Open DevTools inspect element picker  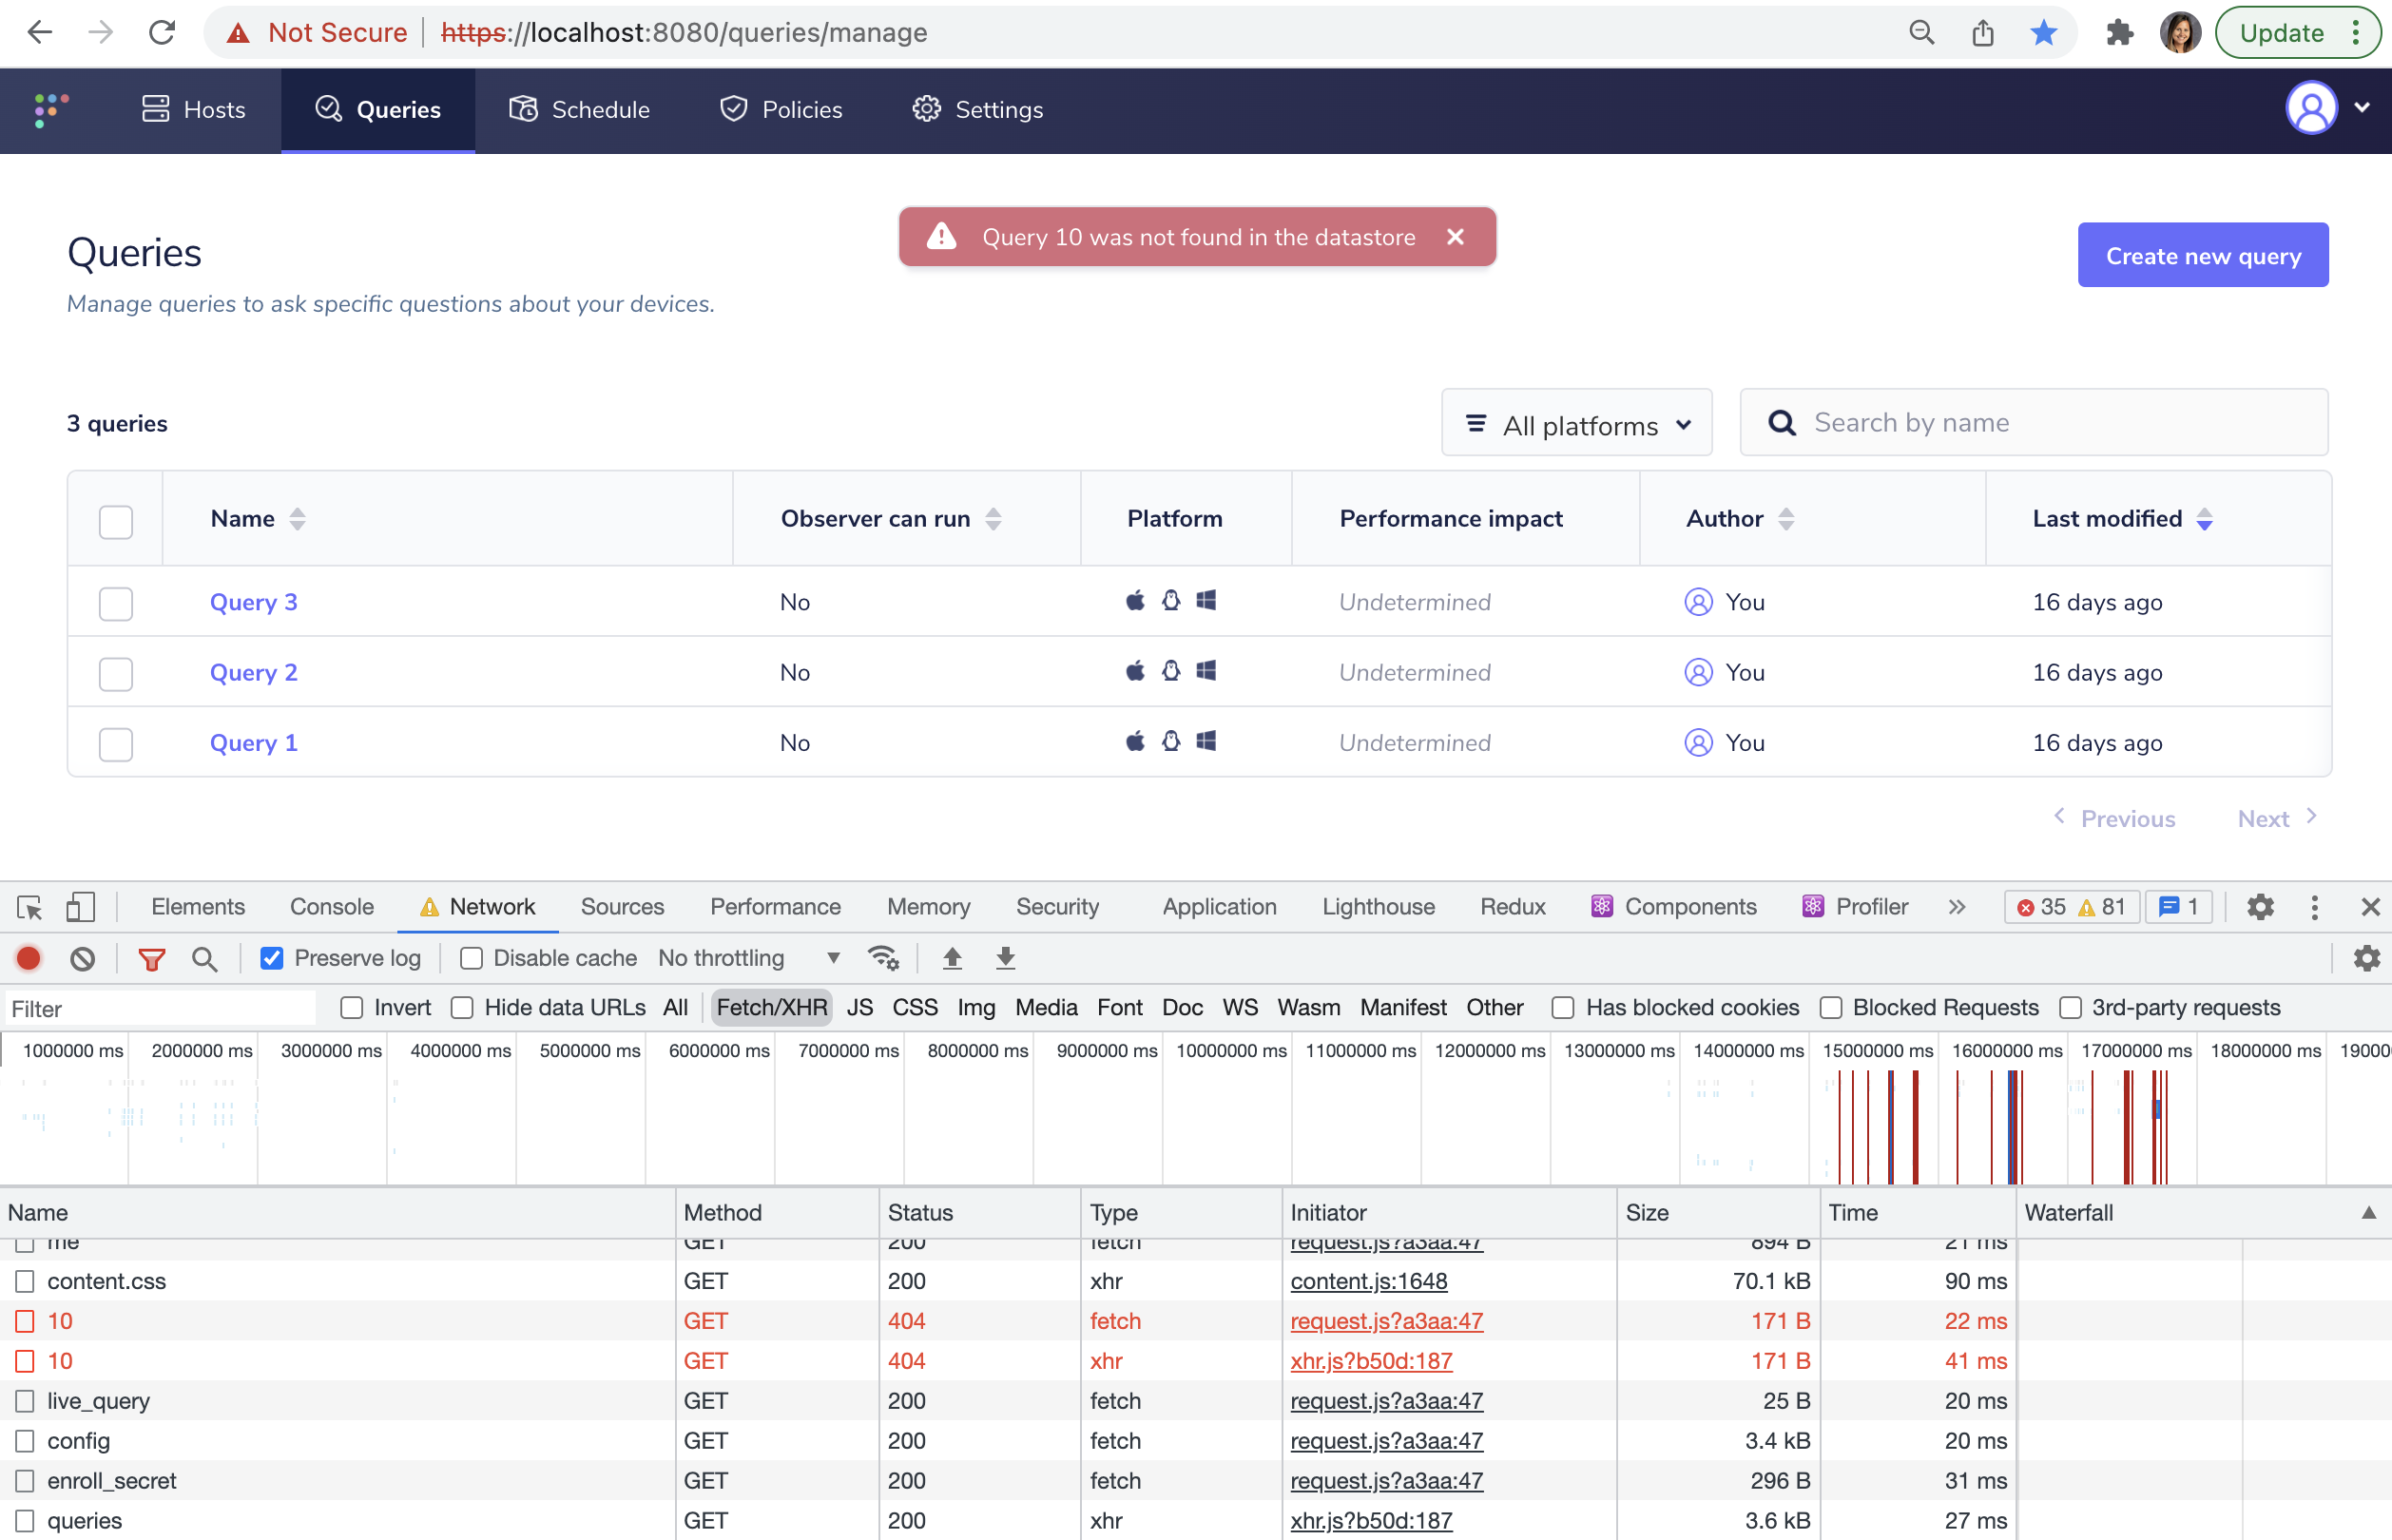pyautogui.click(x=29, y=907)
